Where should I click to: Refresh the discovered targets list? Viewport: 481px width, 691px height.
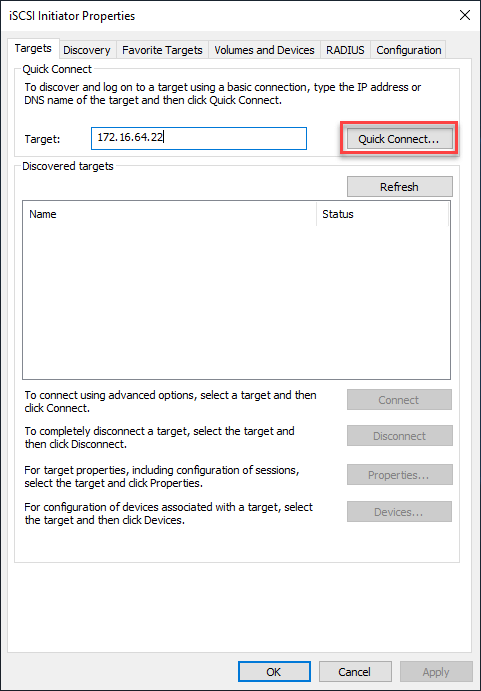point(399,186)
